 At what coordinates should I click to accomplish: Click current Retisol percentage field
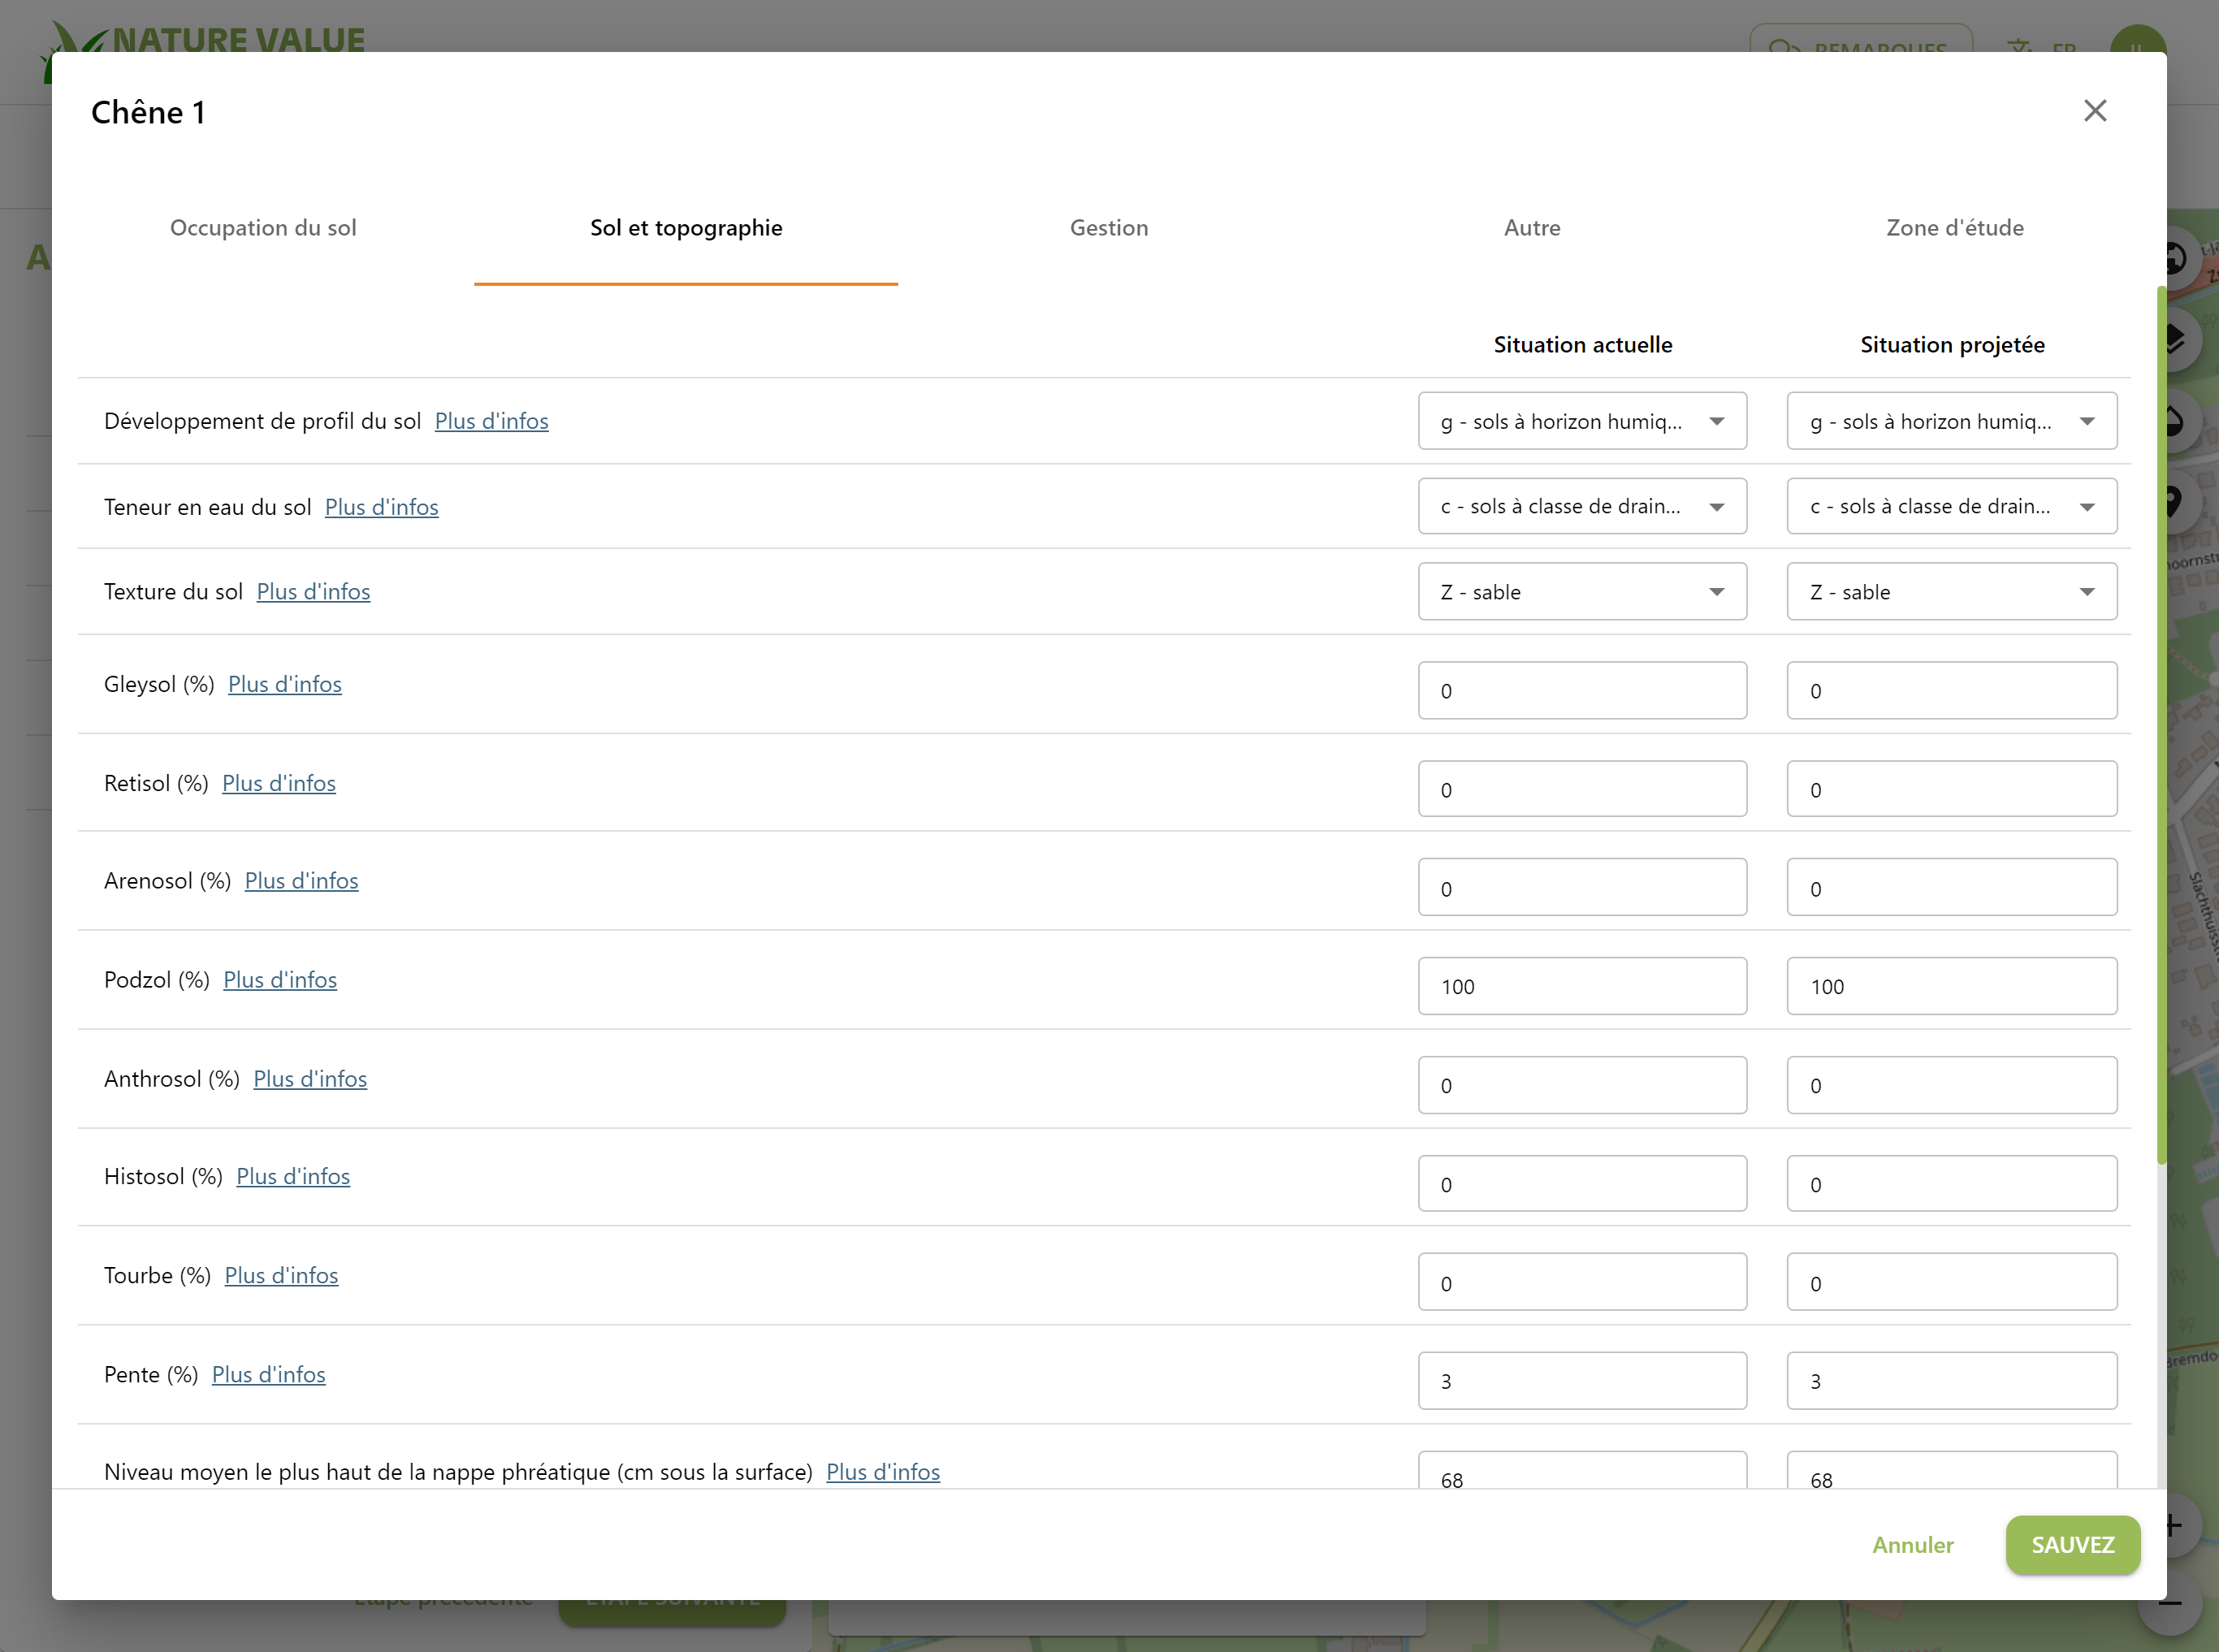(1582, 789)
